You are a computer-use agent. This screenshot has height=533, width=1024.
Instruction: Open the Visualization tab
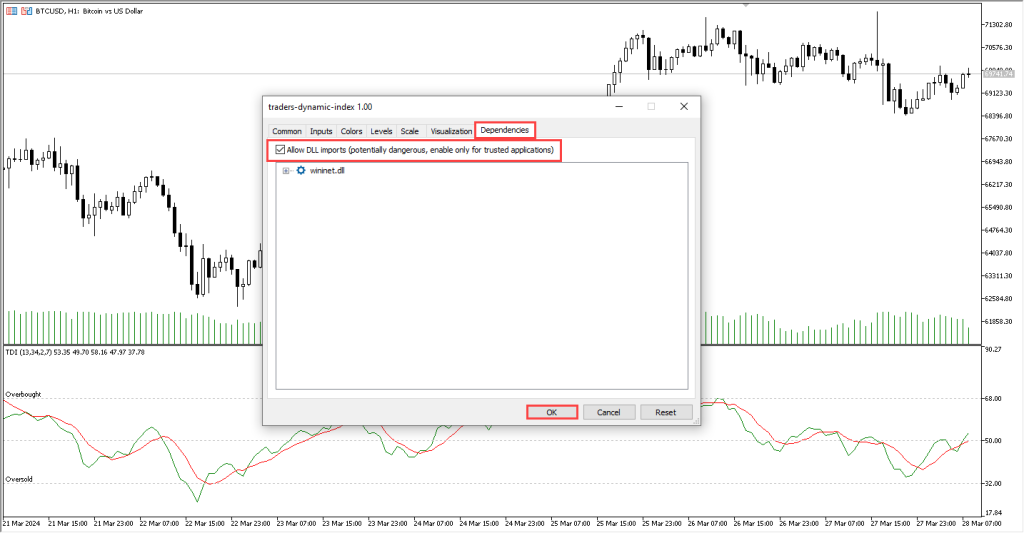point(451,131)
